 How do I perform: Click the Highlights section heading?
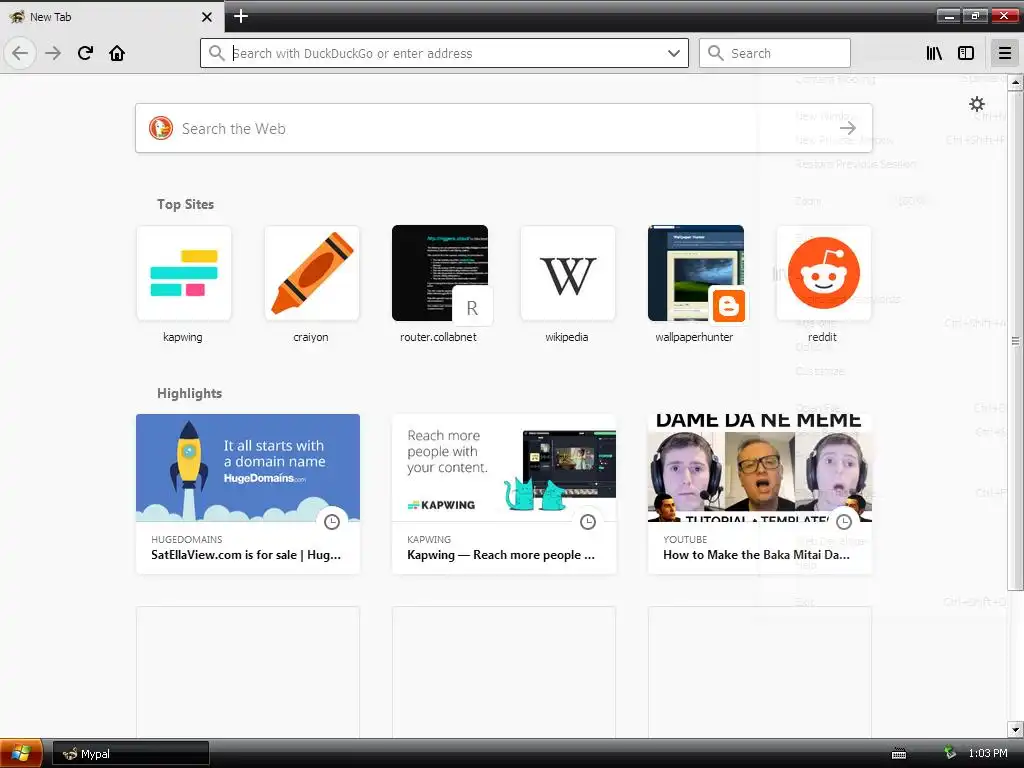[189, 393]
